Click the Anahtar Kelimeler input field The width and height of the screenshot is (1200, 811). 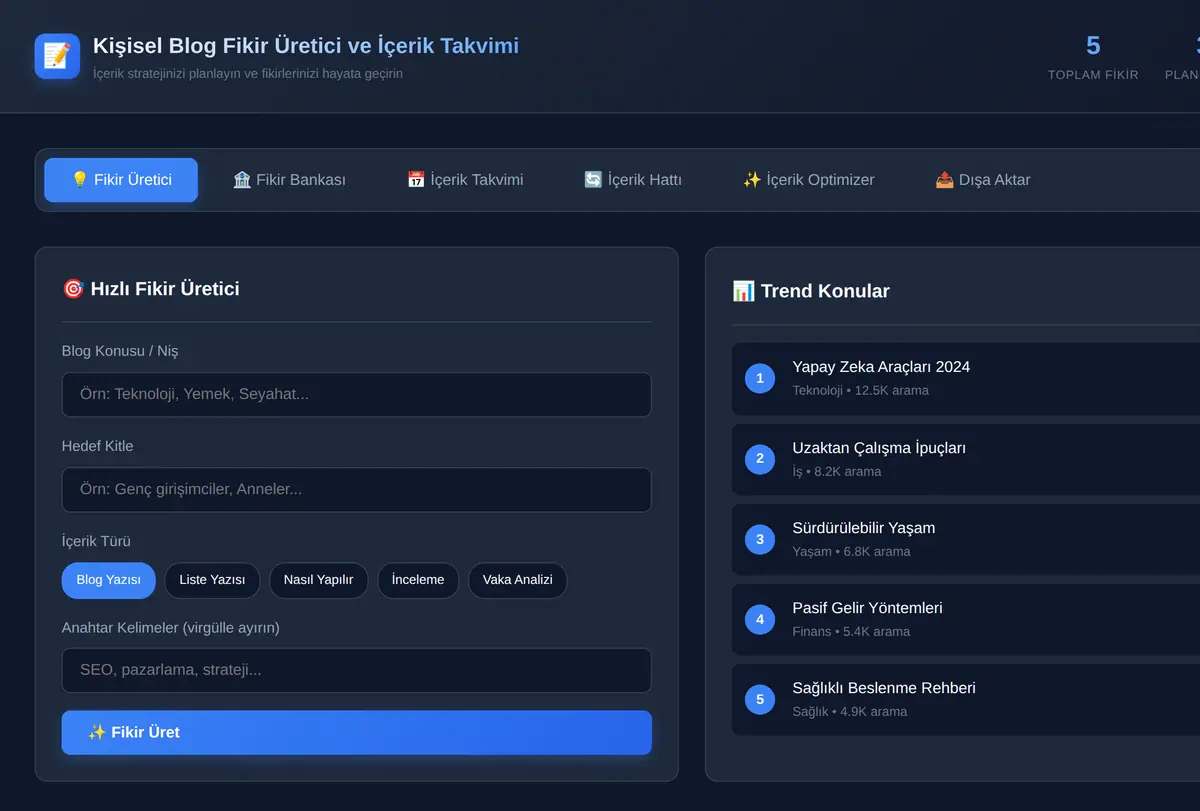coord(356,670)
